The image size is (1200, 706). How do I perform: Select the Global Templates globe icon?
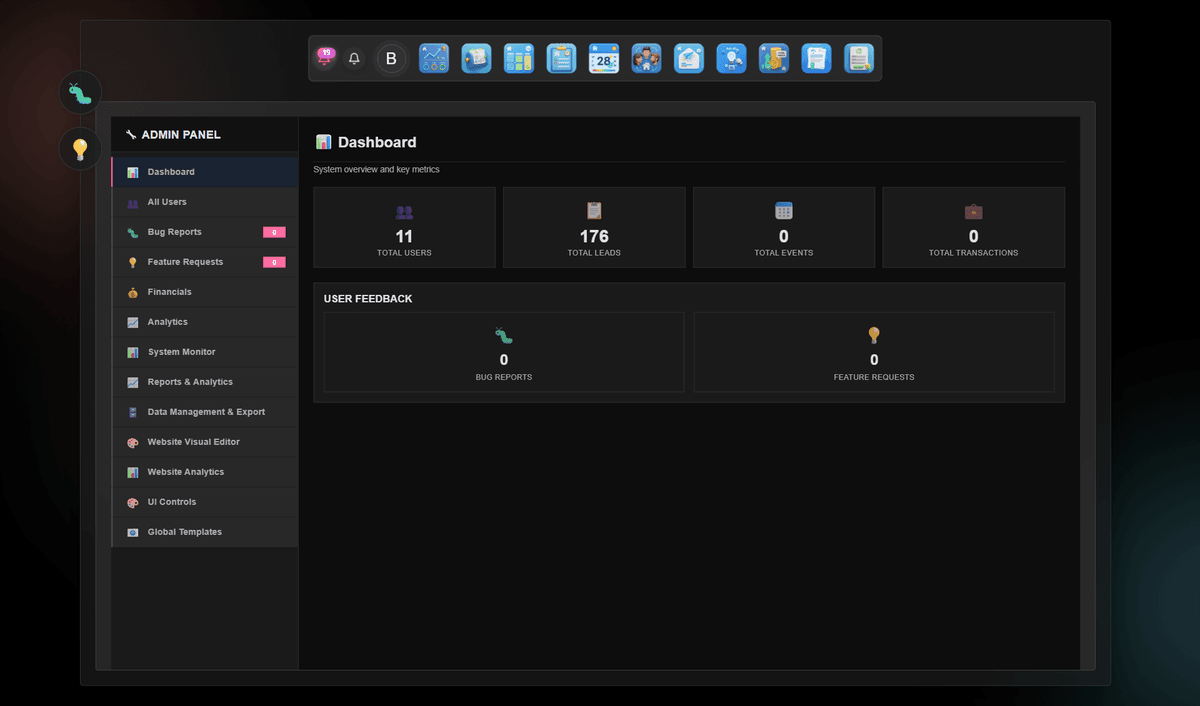tap(133, 531)
